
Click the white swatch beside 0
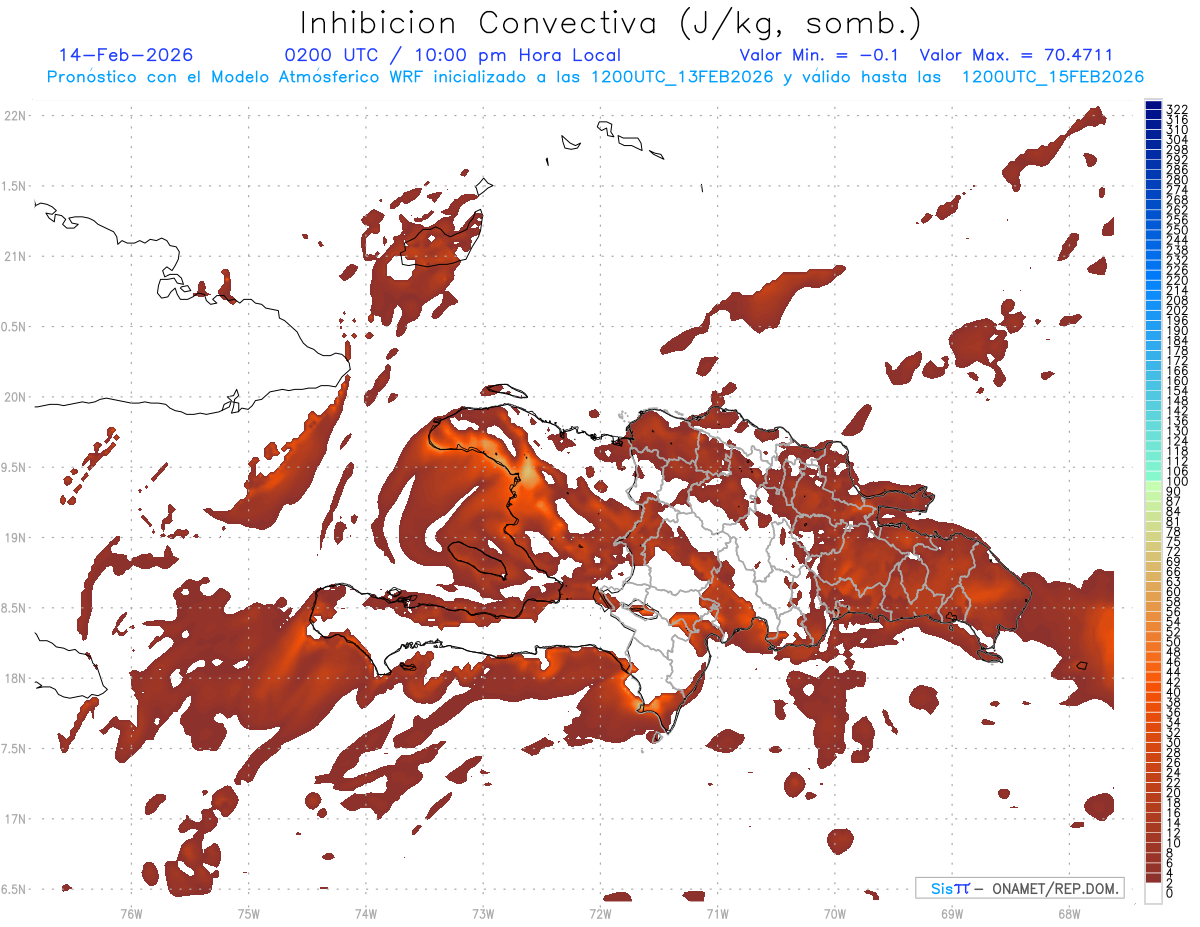point(1154,893)
